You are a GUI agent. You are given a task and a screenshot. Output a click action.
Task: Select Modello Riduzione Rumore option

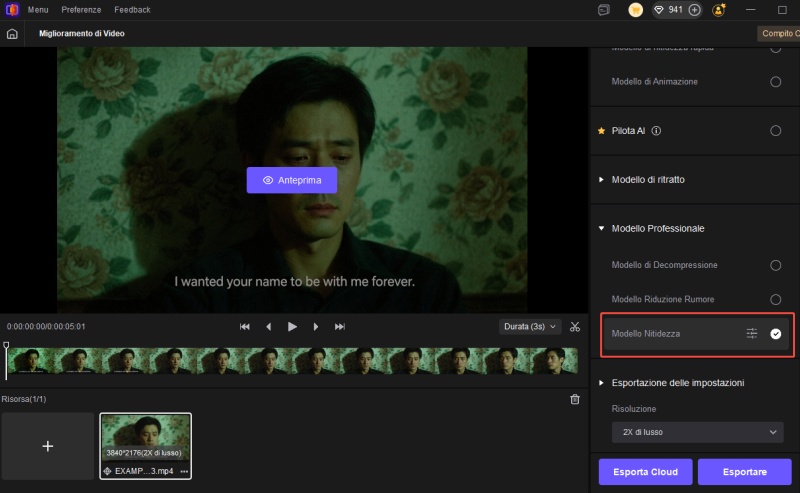click(x=776, y=299)
